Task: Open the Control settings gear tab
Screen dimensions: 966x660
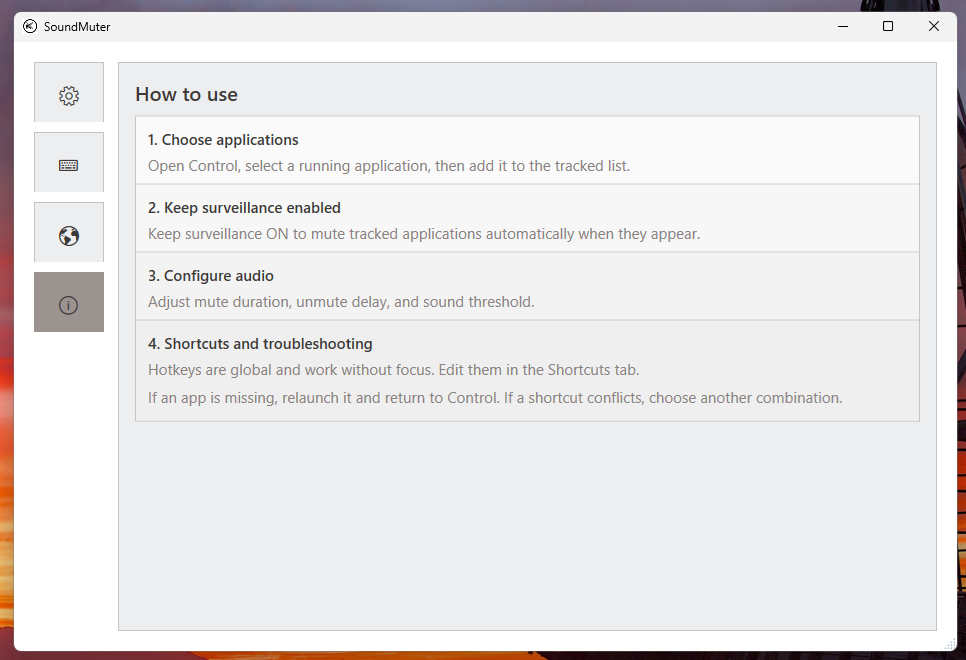Action: 69,92
